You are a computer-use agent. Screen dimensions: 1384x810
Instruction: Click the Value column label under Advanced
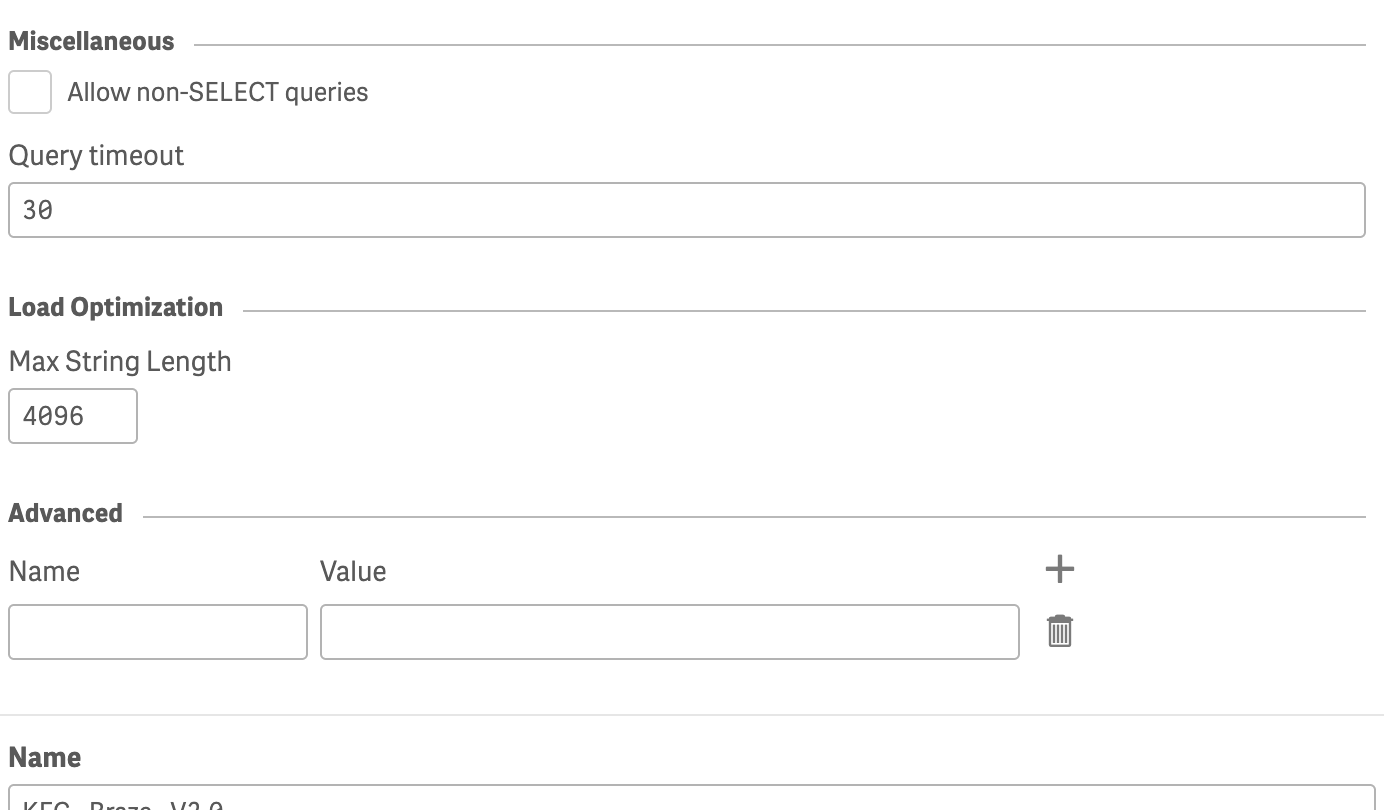coord(353,571)
